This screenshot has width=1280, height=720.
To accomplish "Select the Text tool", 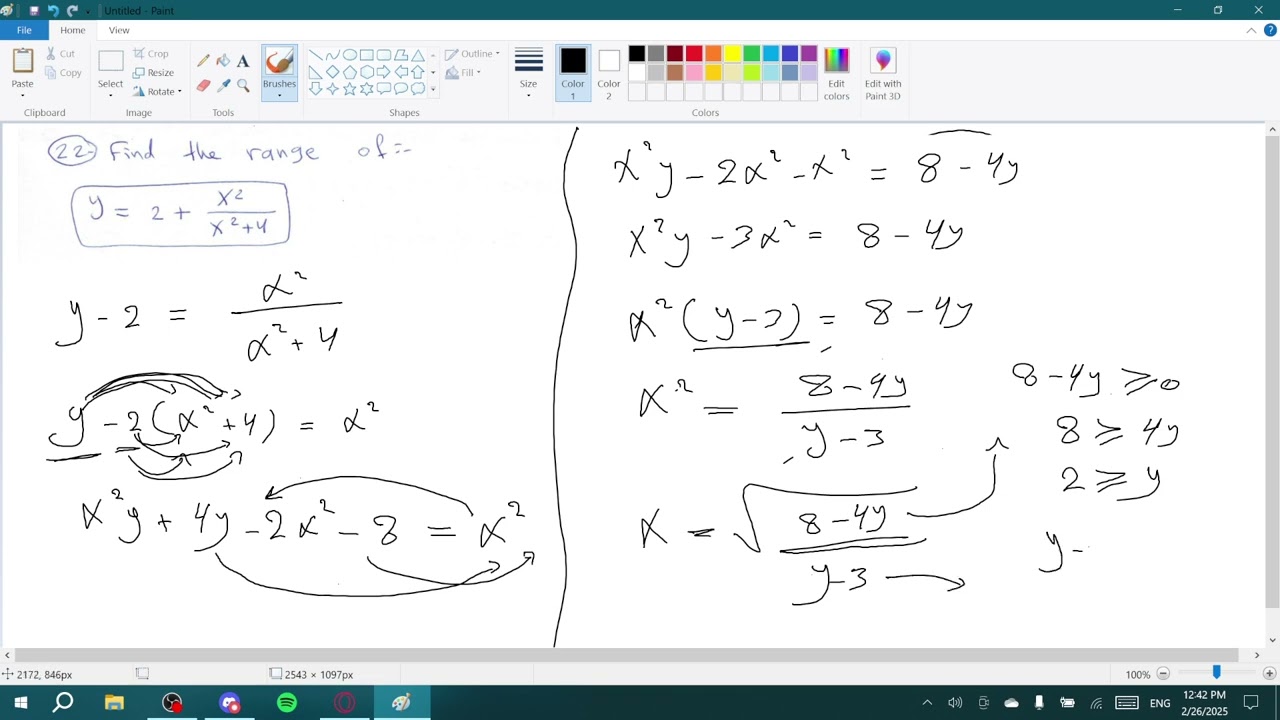I will pos(243,61).
